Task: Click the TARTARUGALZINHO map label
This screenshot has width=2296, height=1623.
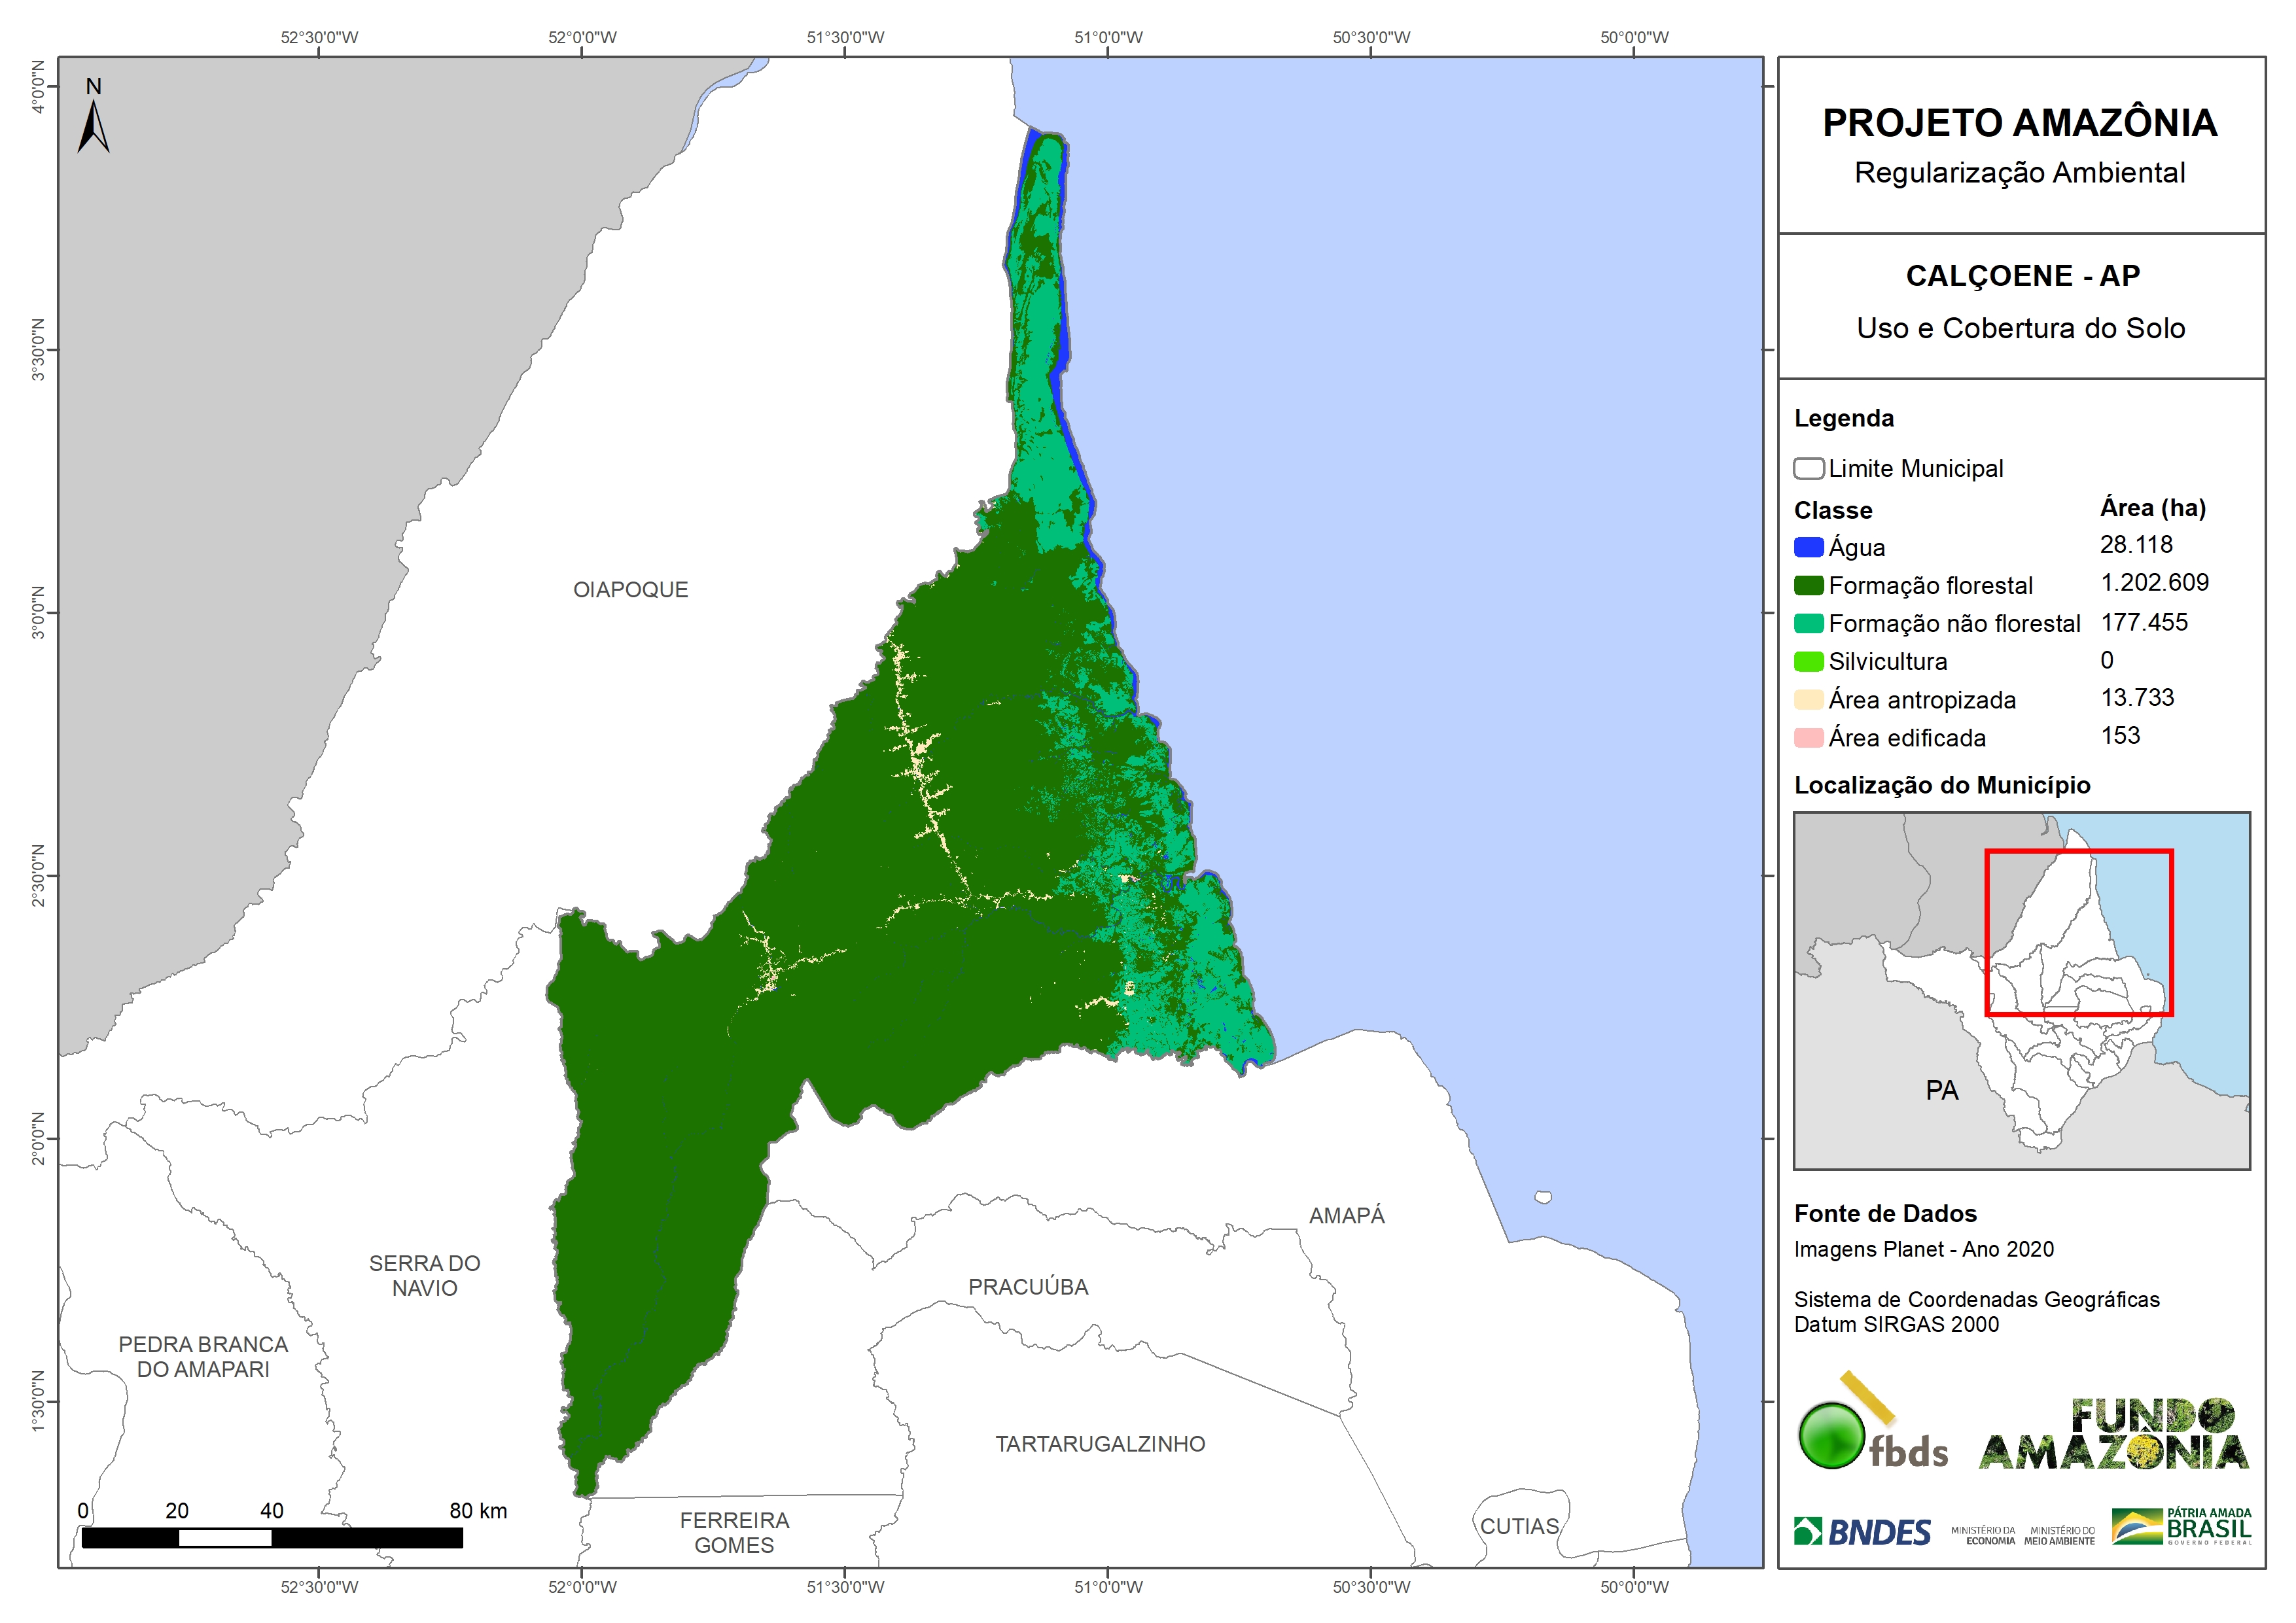Action: (1100, 1444)
